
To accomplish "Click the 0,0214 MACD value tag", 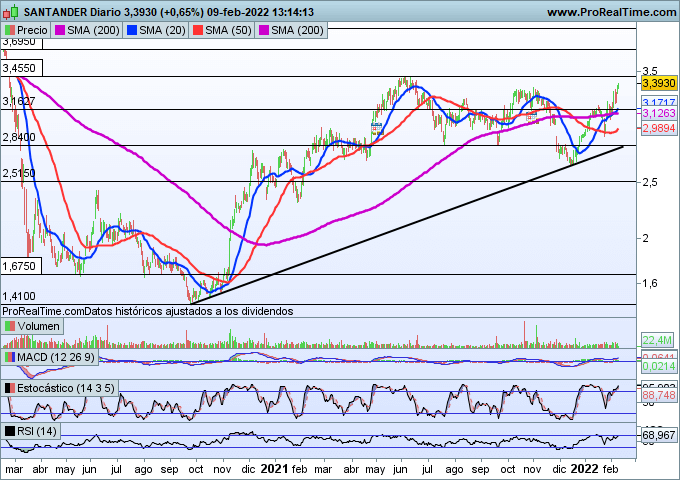I will (x=659, y=366).
